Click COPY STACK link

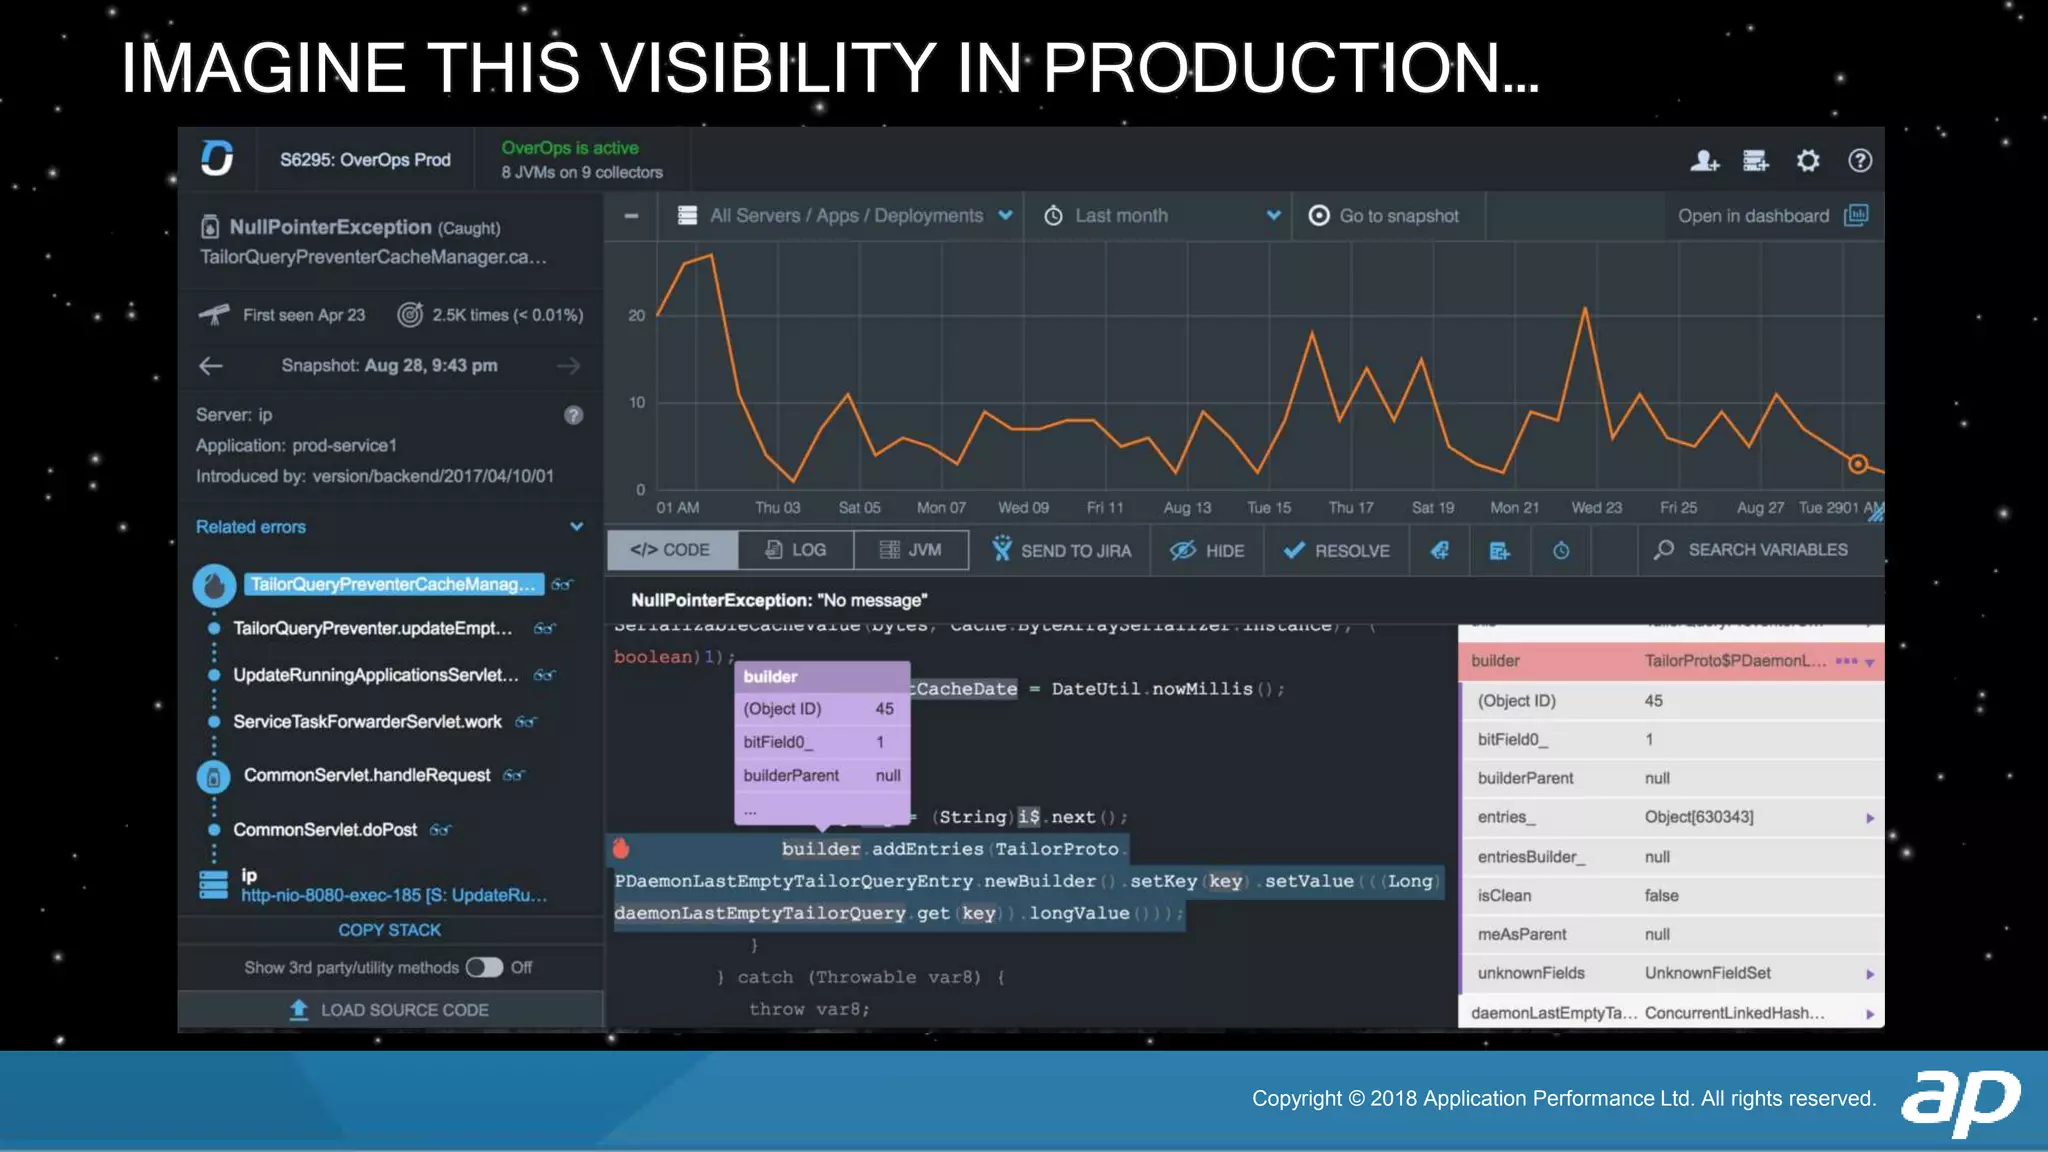click(389, 930)
